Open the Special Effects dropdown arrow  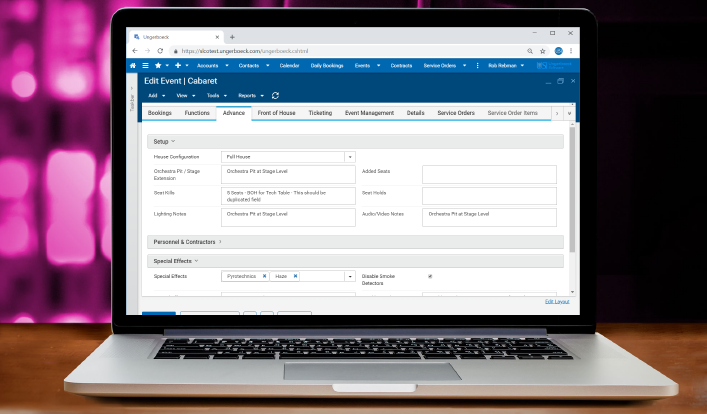350,276
